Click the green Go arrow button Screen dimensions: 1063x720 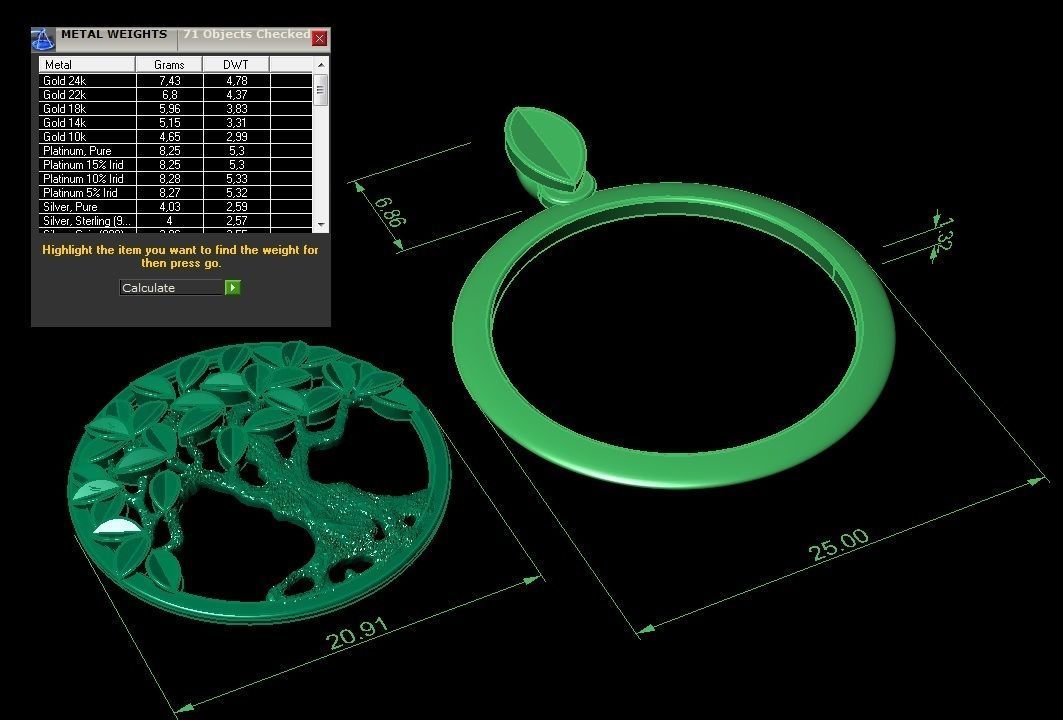tap(233, 288)
